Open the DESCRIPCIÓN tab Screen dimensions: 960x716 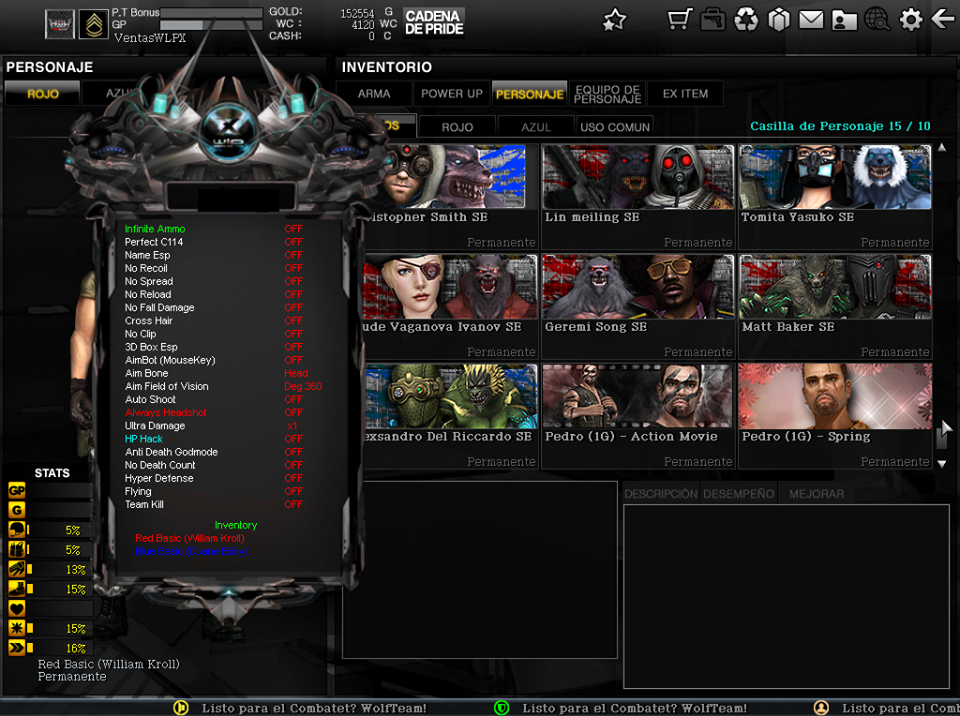click(661, 494)
